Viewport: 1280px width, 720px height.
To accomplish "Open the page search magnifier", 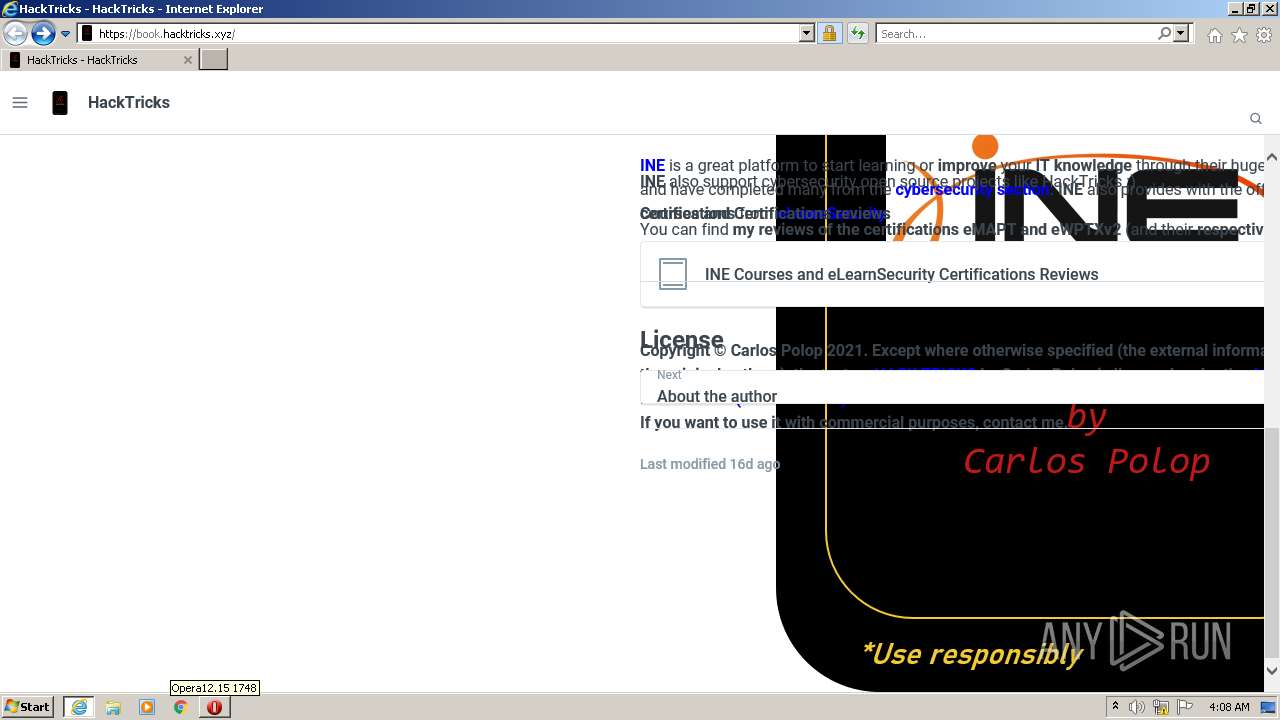I will (x=1256, y=118).
